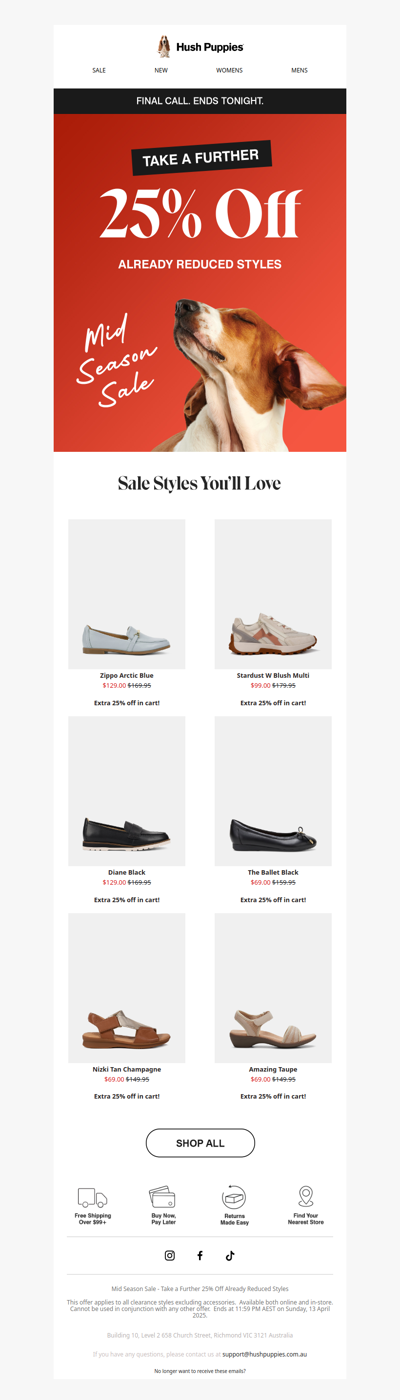Click the Returns Made Easy box icon
This screenshot has height=1400, width=400.
234,1197
